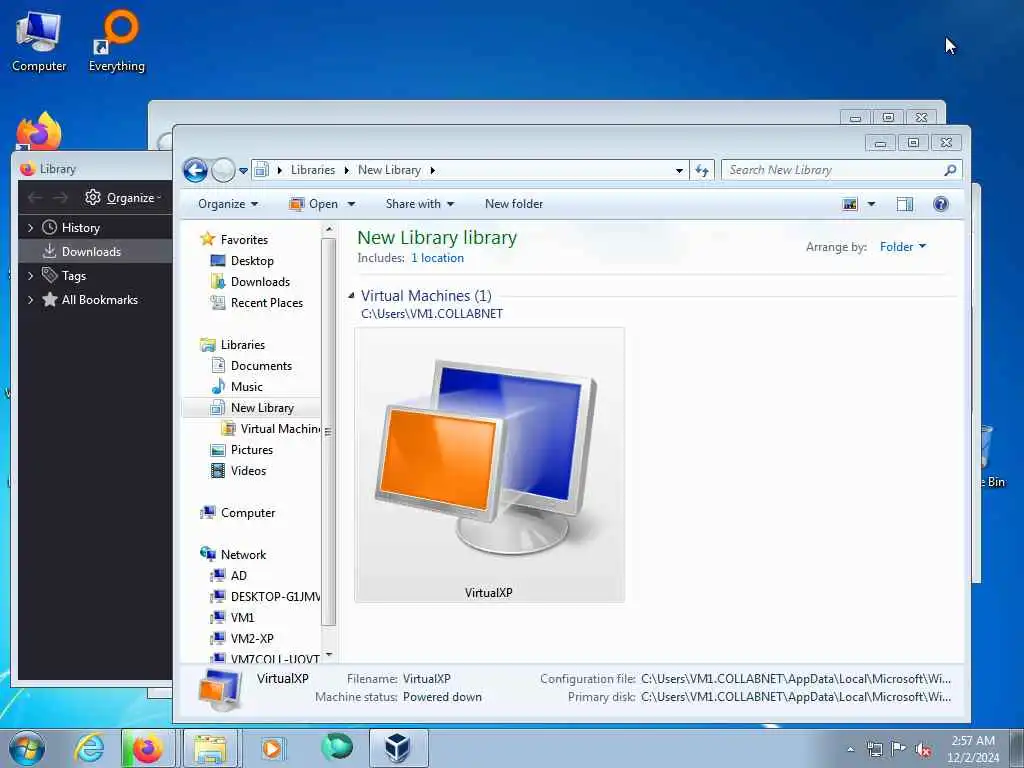
Task: Click the change view icon
Action: pyautogui.click(x=850, y=204)
